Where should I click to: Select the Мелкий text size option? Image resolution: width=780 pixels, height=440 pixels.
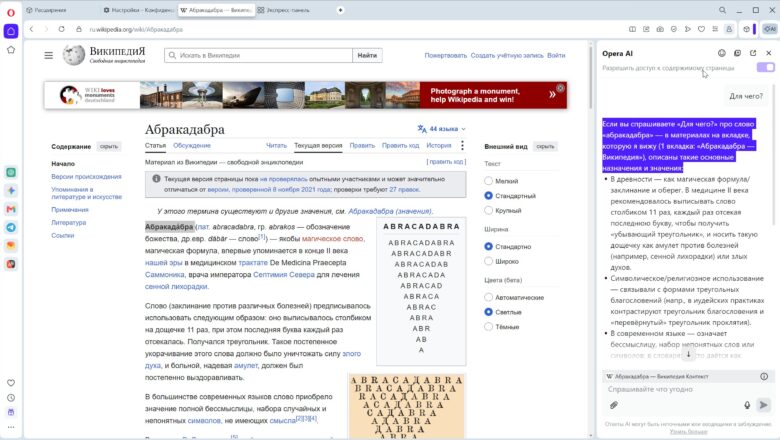488,181
